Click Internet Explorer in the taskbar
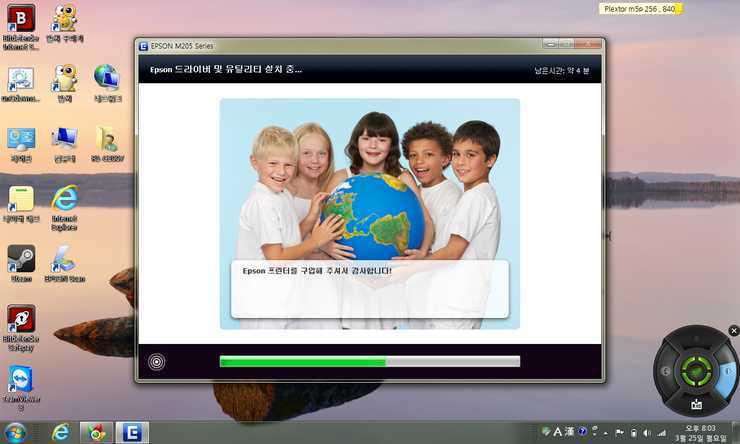 pos(61,432)
